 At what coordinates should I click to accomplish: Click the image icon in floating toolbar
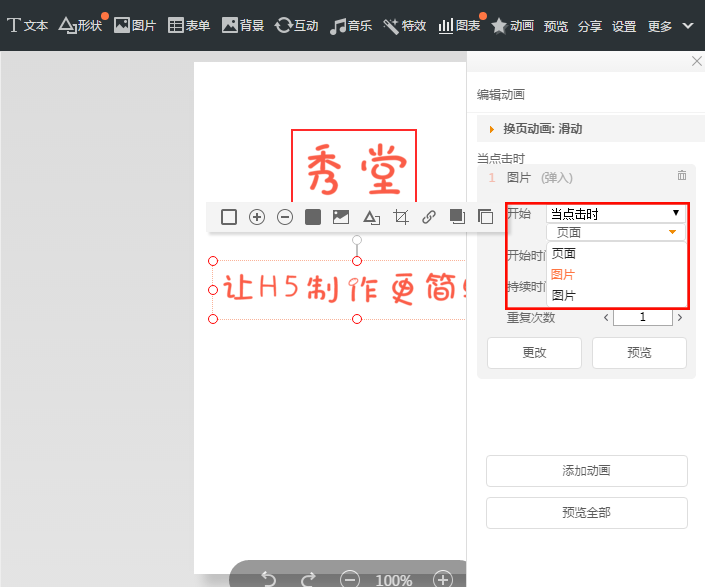[341, 217]
